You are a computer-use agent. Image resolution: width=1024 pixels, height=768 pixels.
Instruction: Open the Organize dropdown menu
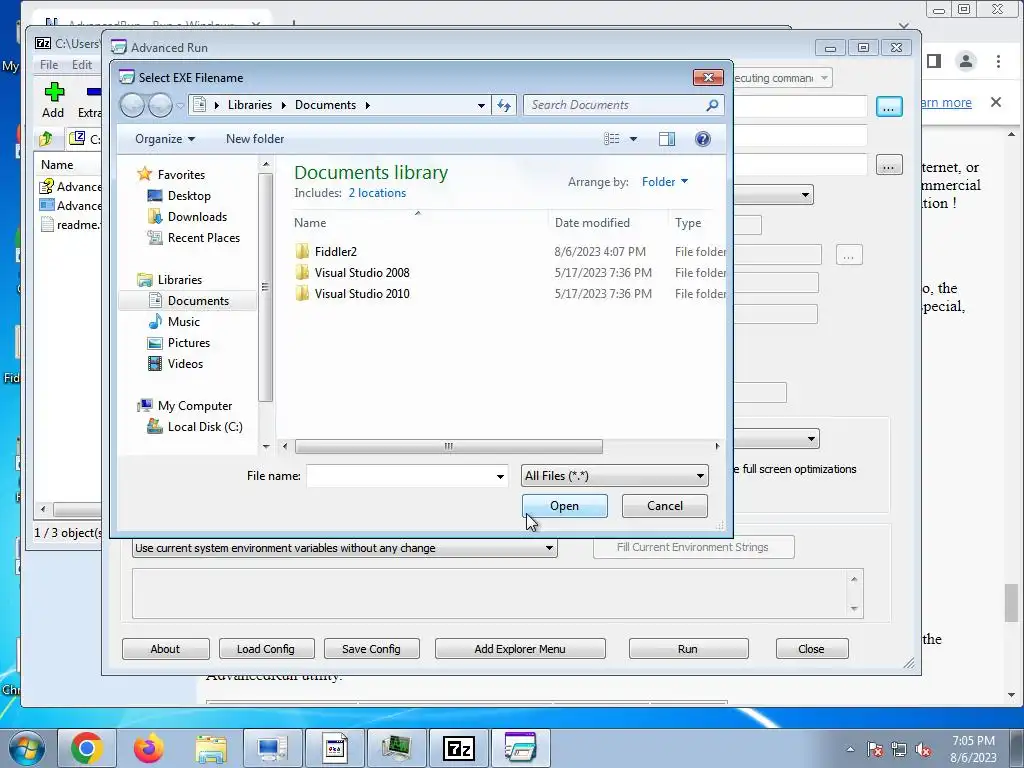pyautogui.click(x=165, y=138)
